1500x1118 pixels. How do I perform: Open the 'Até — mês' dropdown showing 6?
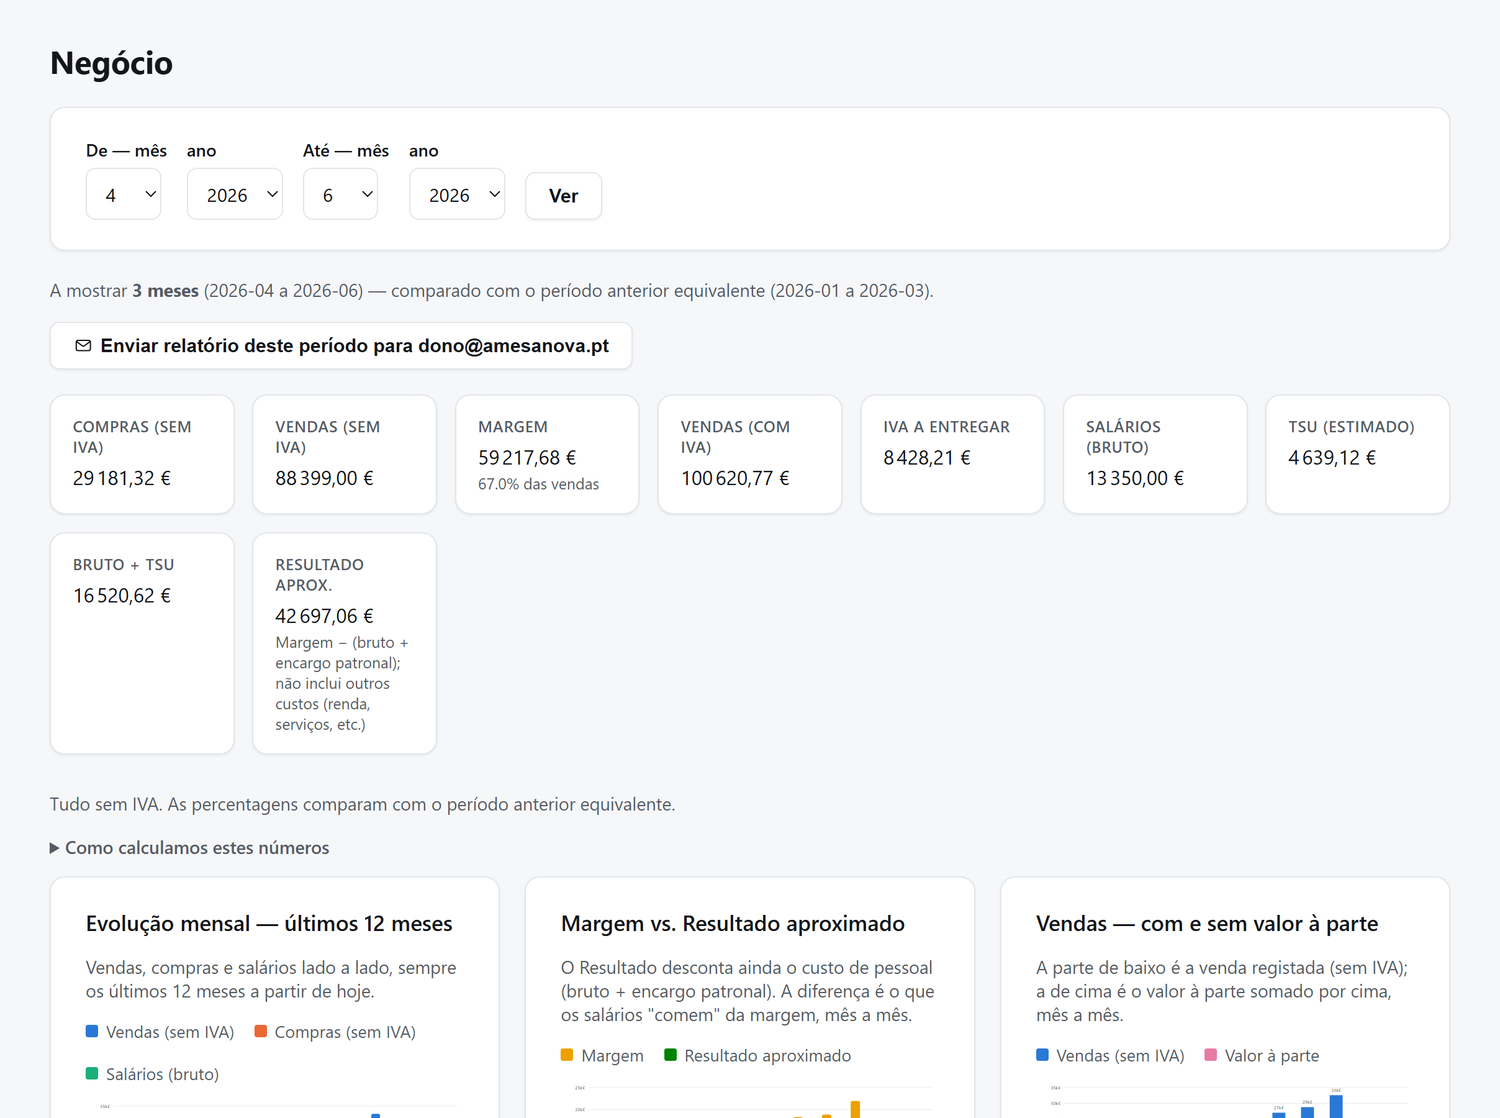(341, 195)
